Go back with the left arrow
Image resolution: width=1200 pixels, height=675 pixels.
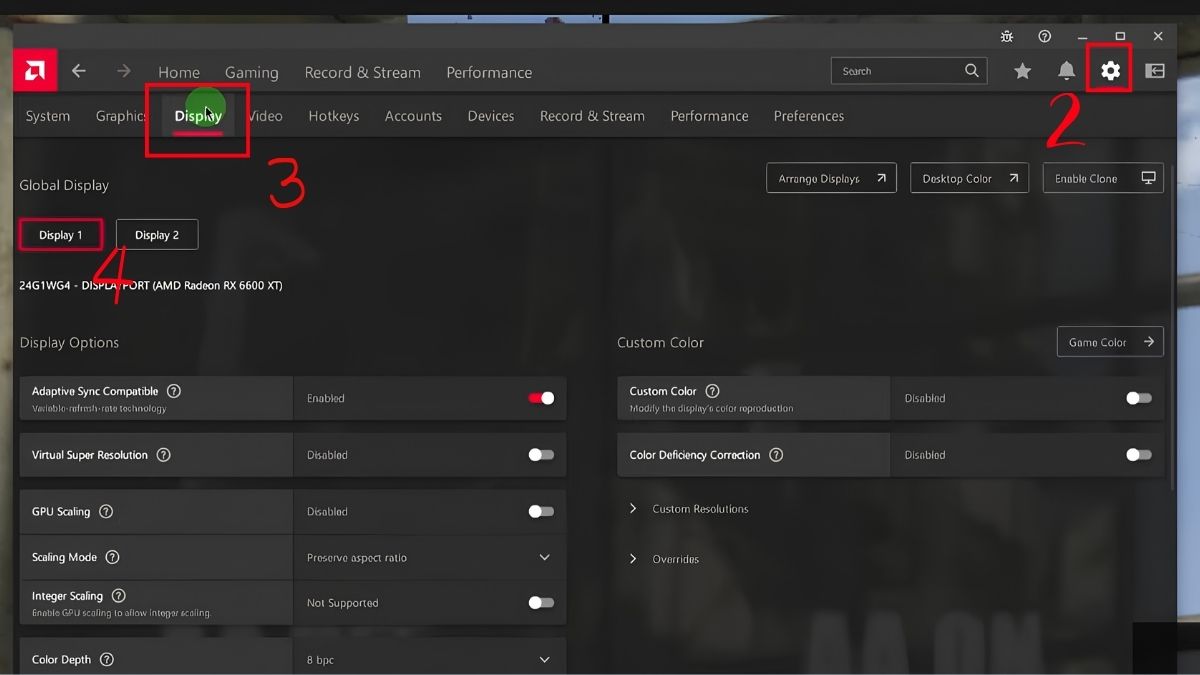(79, 71)
